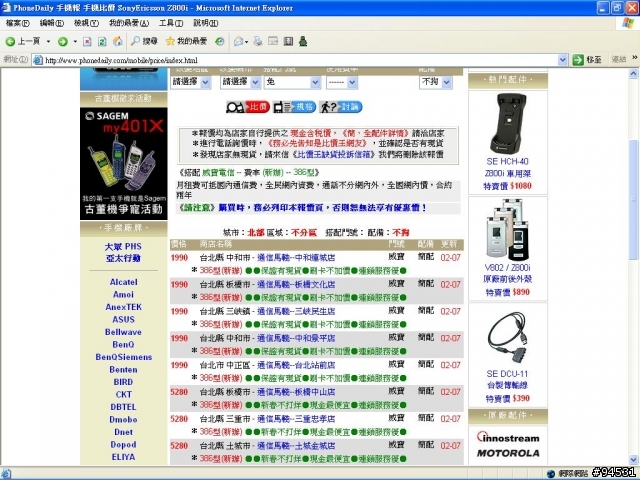
Task: Open the Dopod brand link
Action: coord(123,444)
